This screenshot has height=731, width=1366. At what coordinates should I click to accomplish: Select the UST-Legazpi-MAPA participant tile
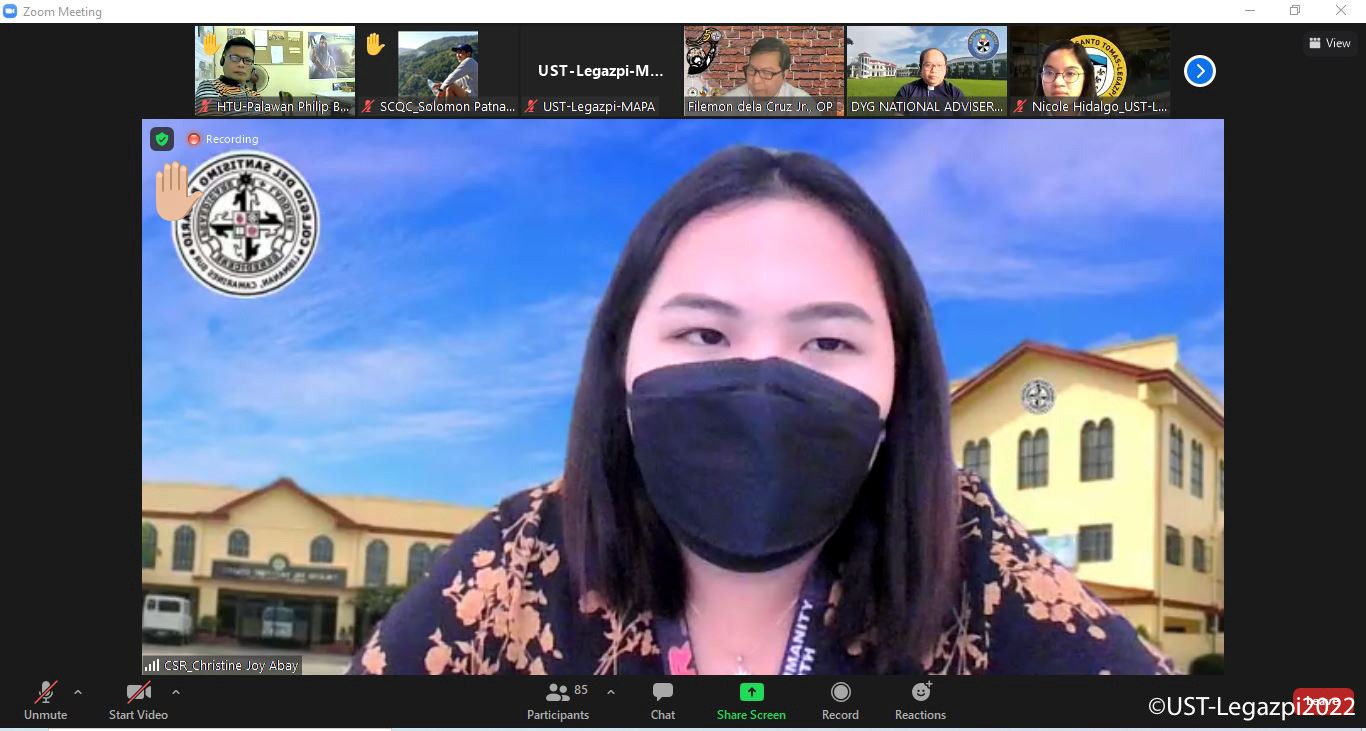[601, 71]
